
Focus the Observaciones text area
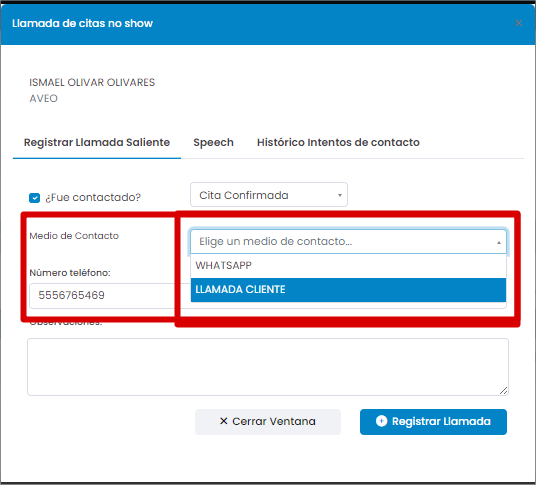pos(268,367)
